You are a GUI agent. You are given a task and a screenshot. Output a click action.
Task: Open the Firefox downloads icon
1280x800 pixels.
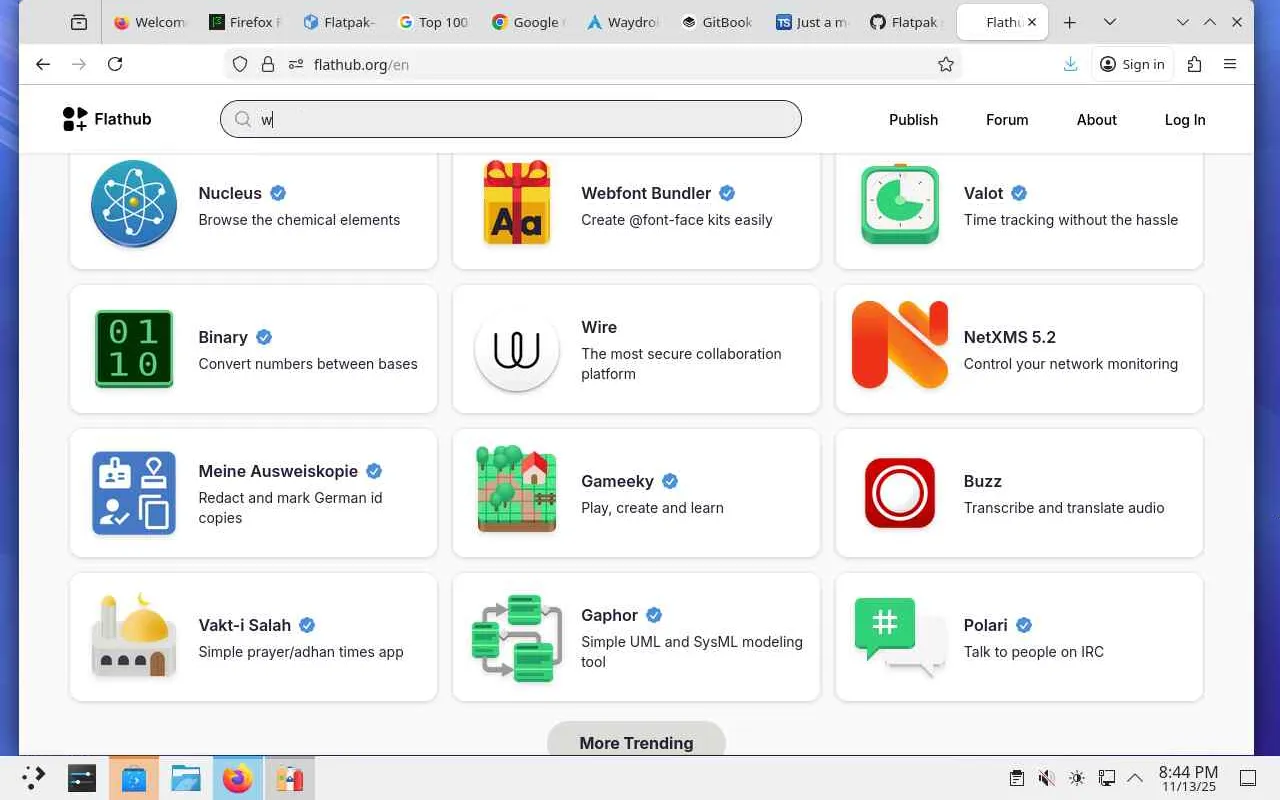coord(1070,64)
